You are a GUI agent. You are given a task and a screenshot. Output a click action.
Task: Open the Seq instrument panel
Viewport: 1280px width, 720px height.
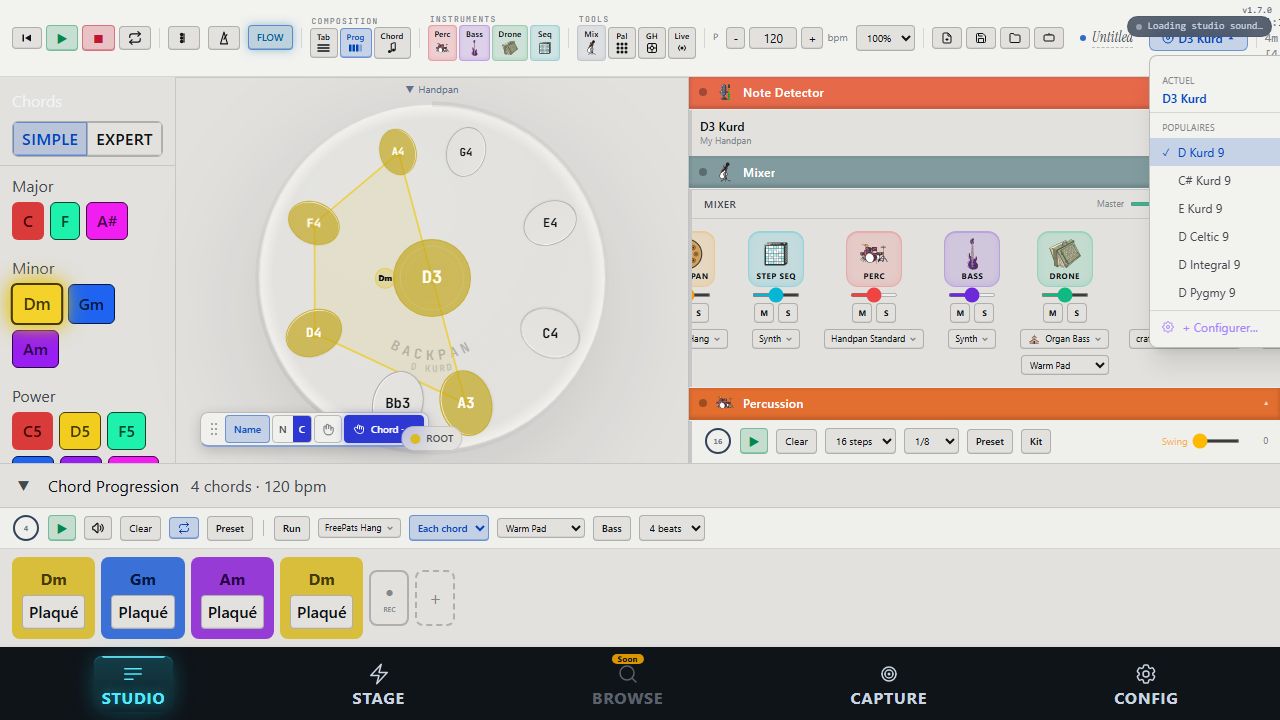[545, 42]
